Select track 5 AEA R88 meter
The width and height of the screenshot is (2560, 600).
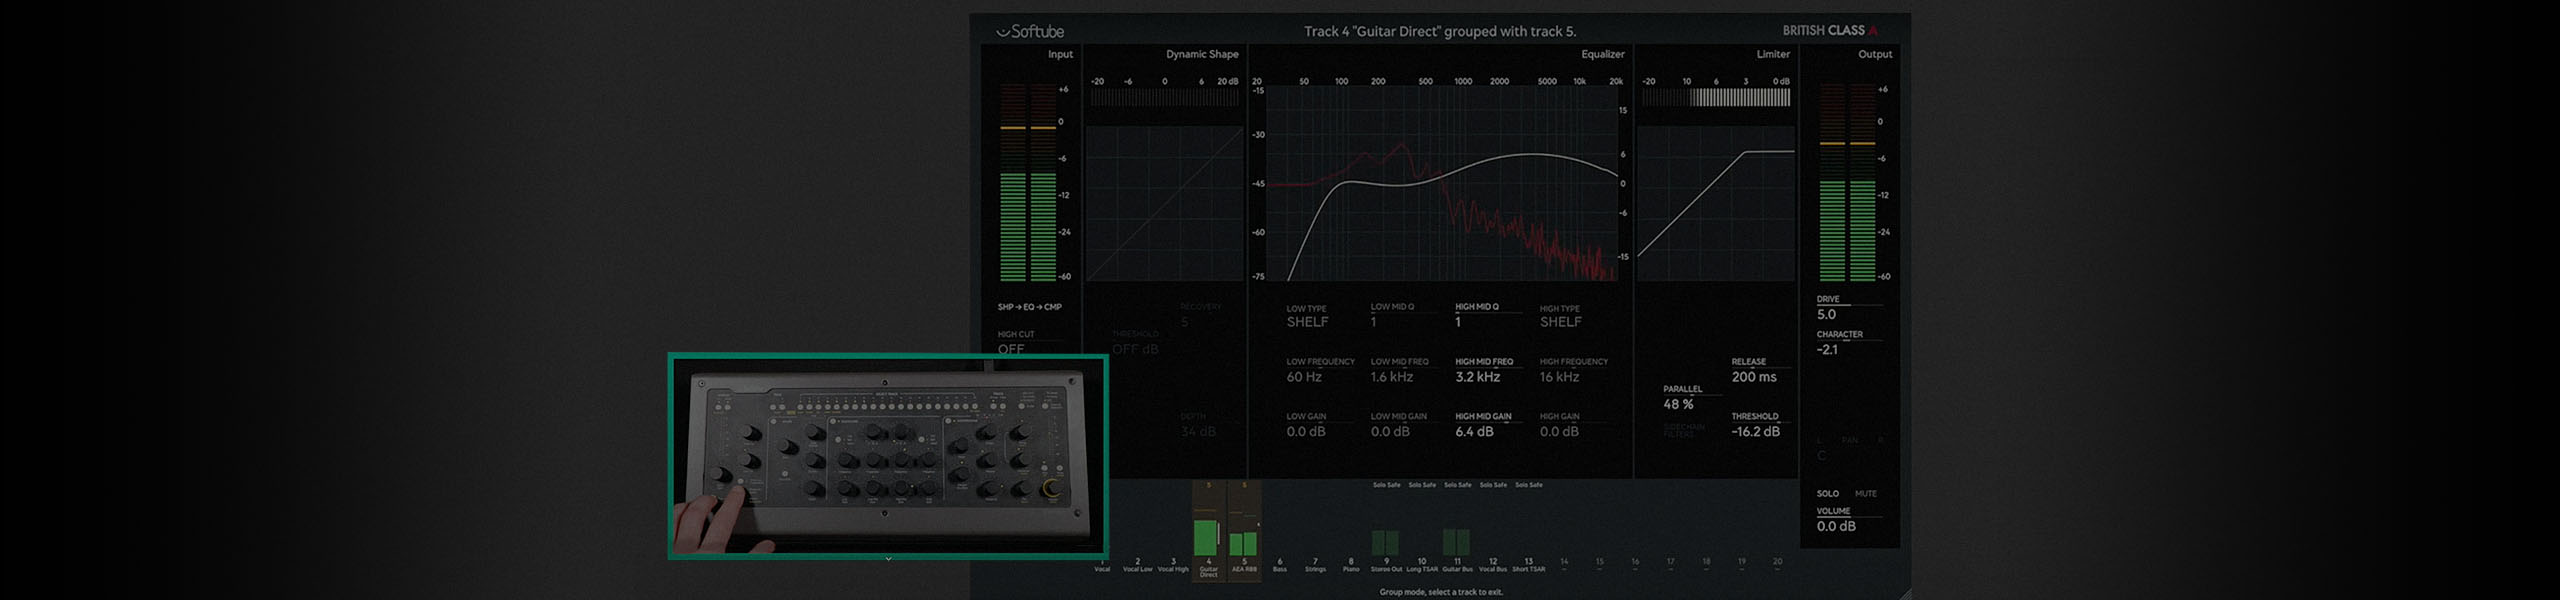tap(1243, 542)
